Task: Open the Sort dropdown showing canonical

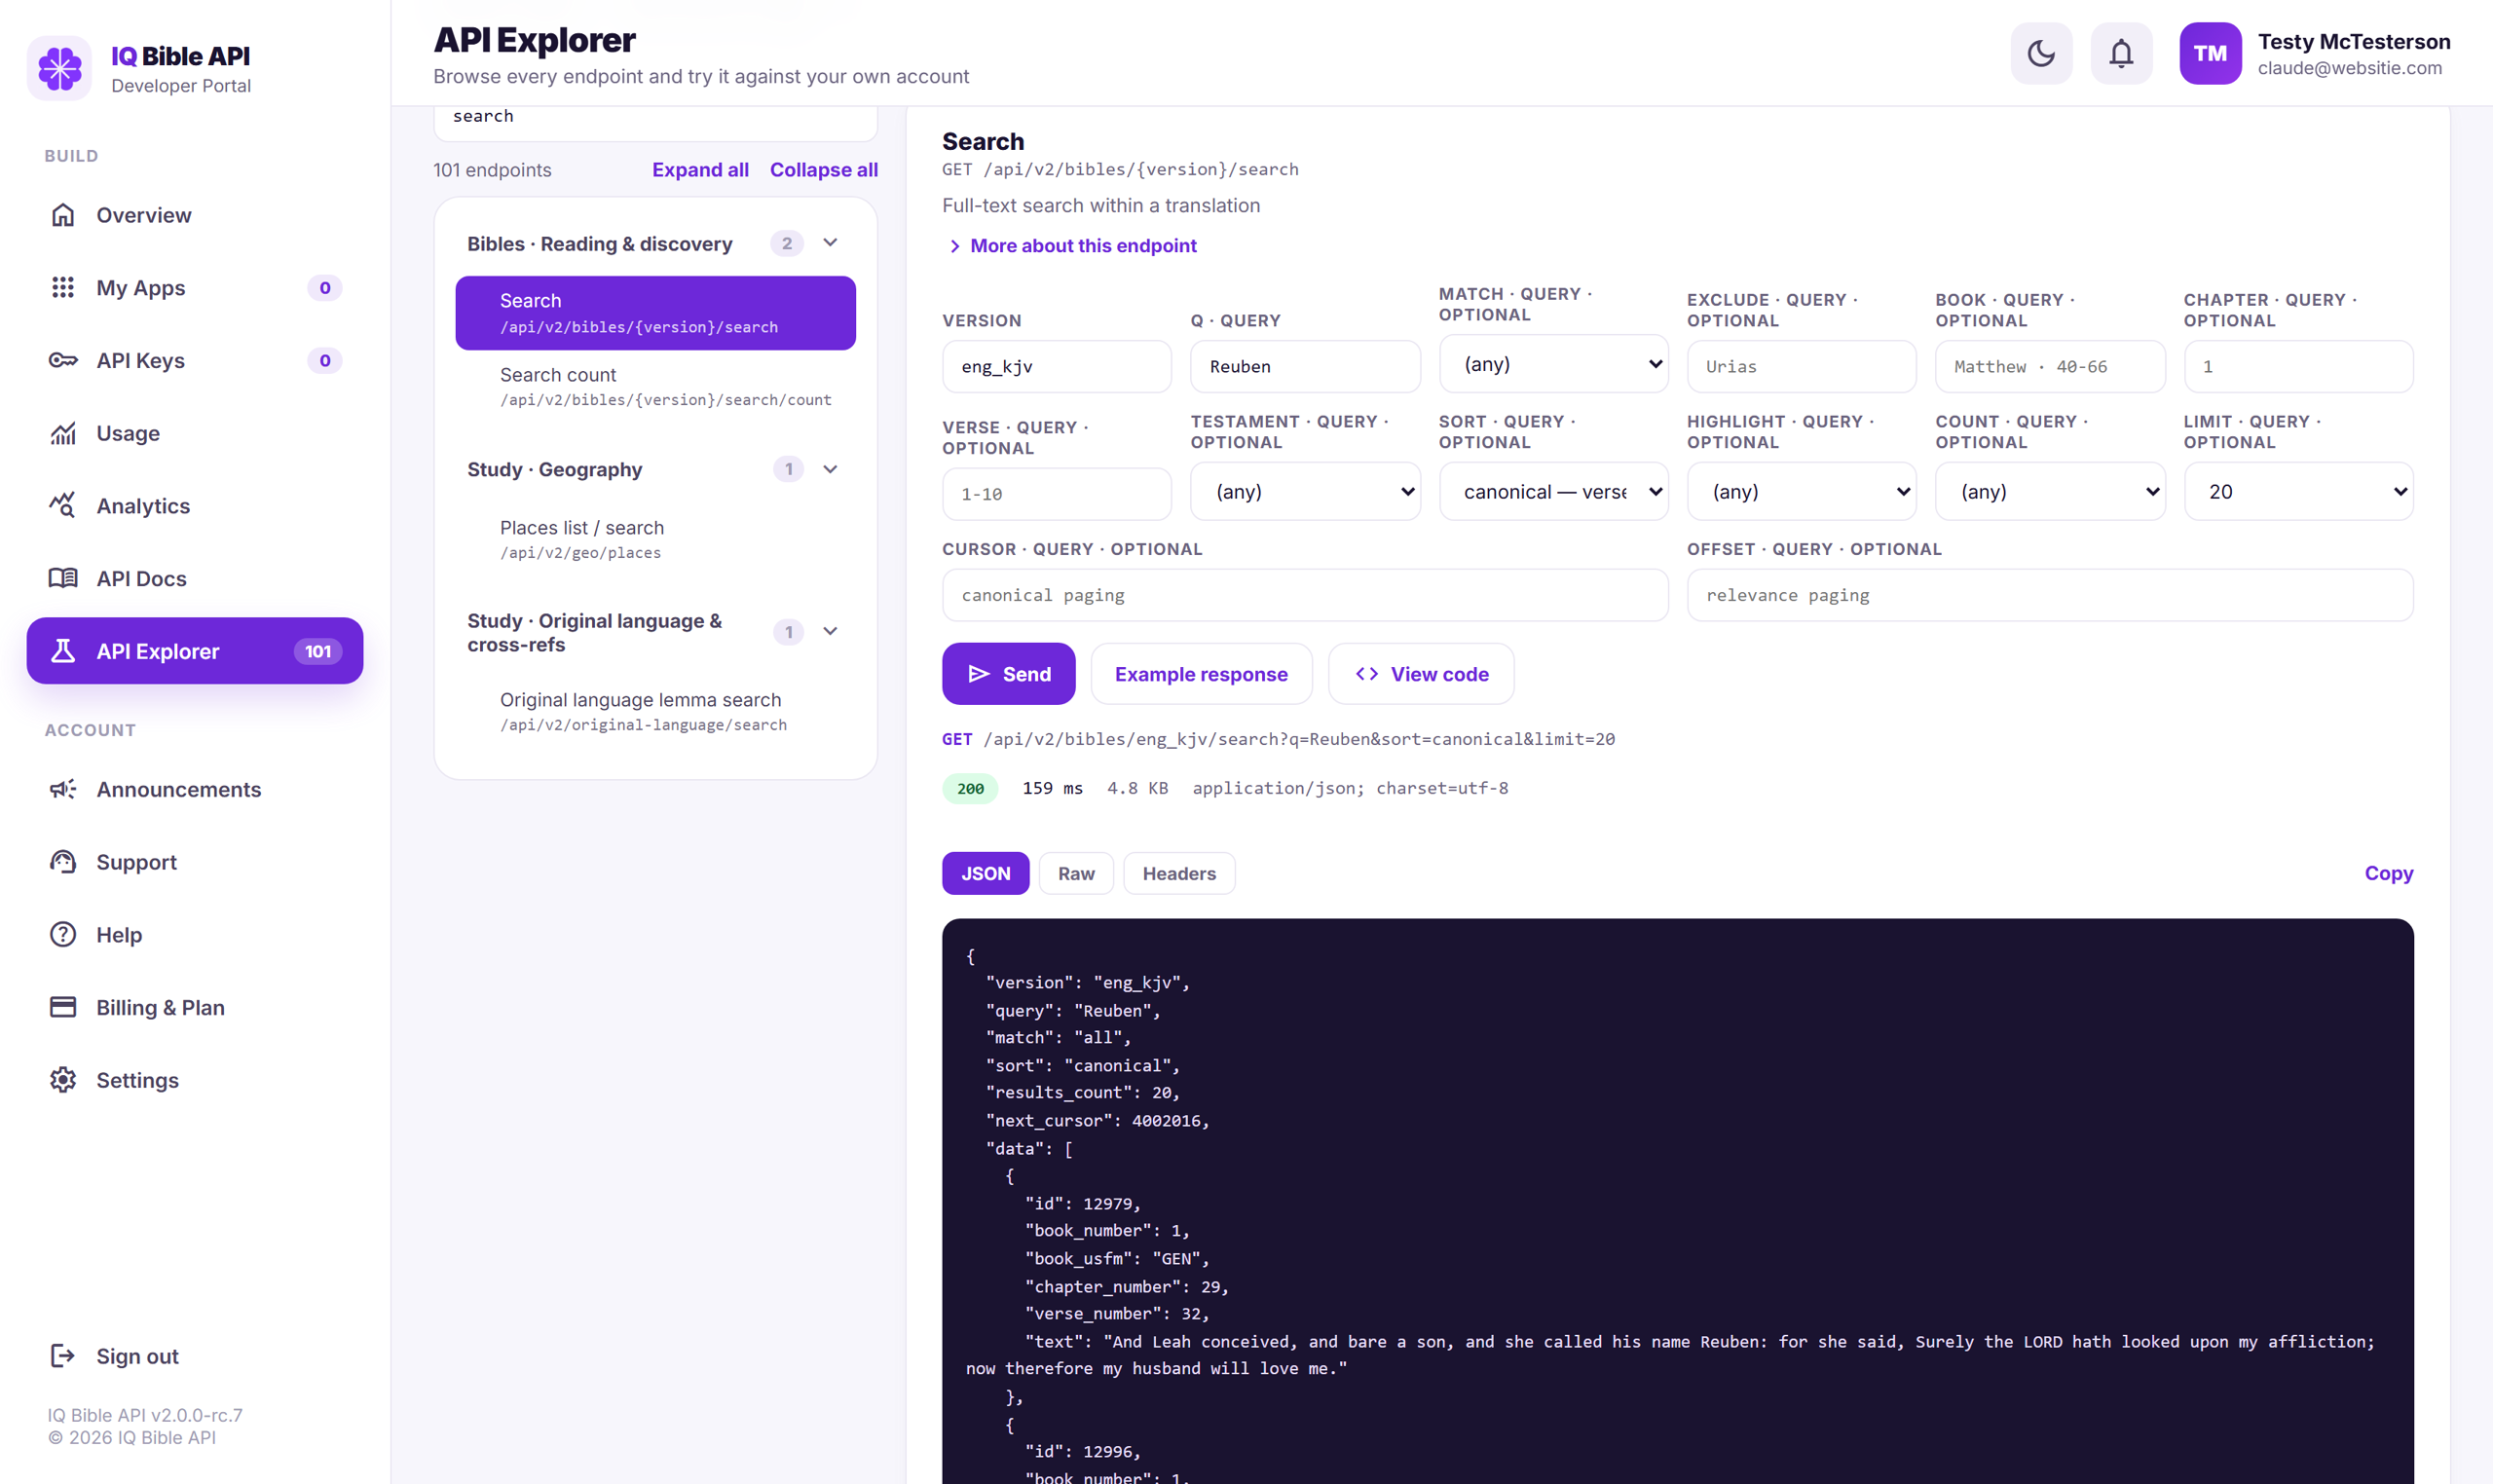Action: click(1553, 492)
